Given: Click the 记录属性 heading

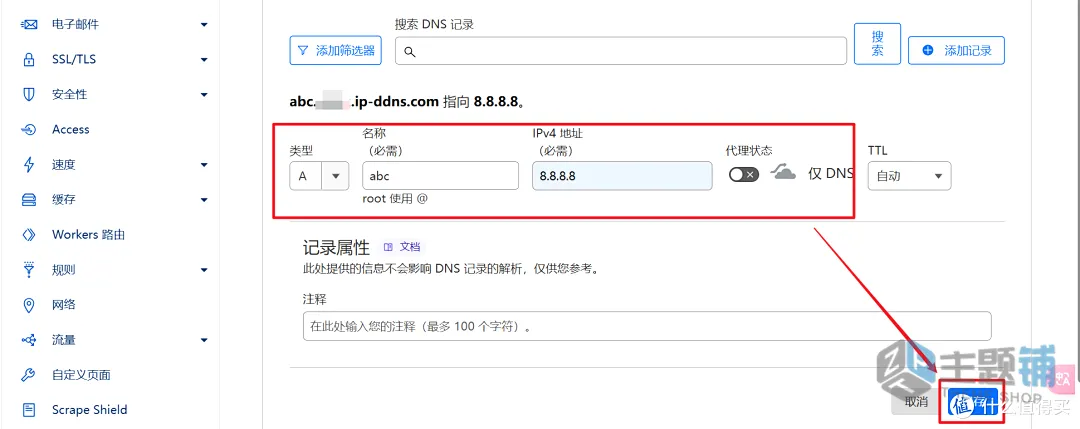Looking at the screenshot, I should (x=336, y=248).
